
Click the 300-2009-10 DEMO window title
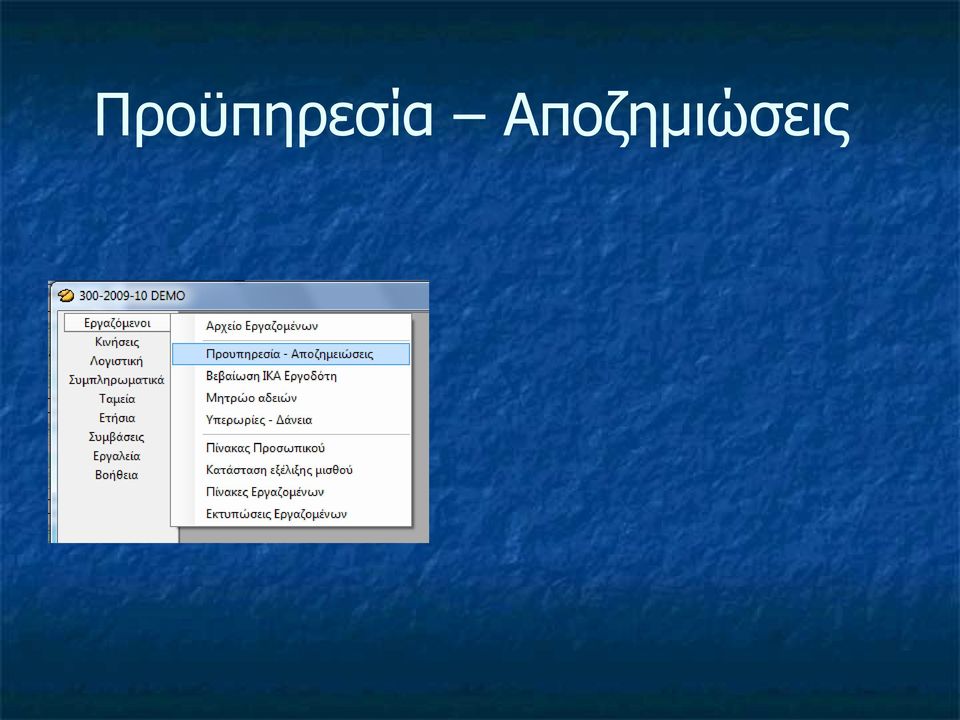click(x=132, y=296)
